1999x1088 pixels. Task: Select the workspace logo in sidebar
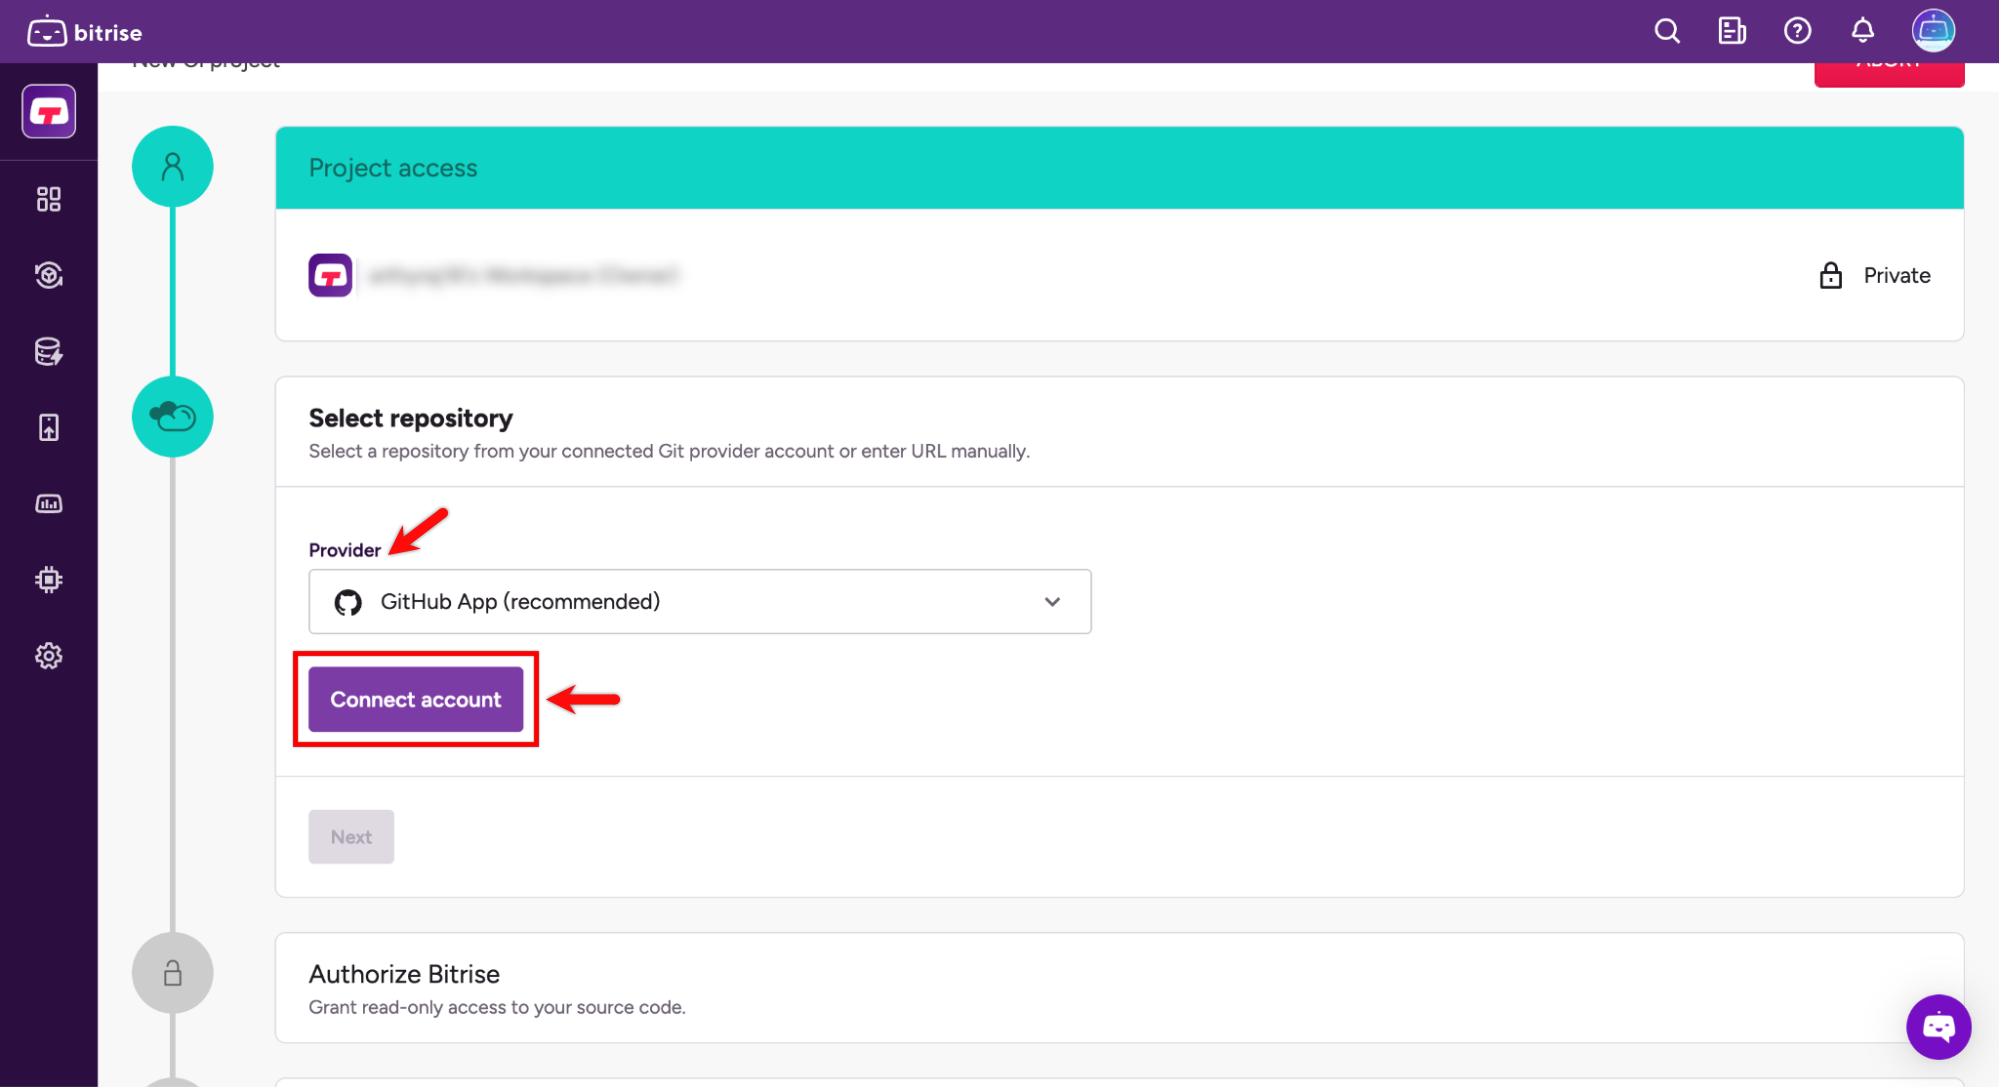click(x=49, y=111)
